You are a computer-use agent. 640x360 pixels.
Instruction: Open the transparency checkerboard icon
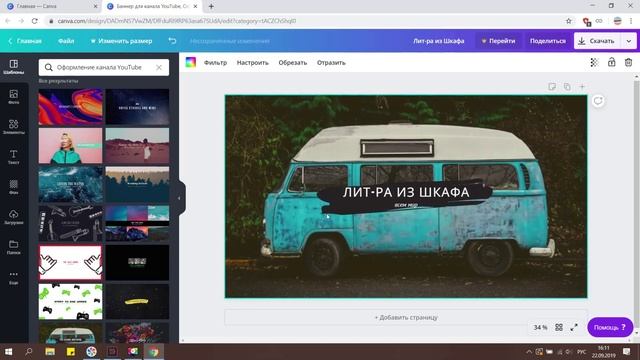[x=594, y=62]
